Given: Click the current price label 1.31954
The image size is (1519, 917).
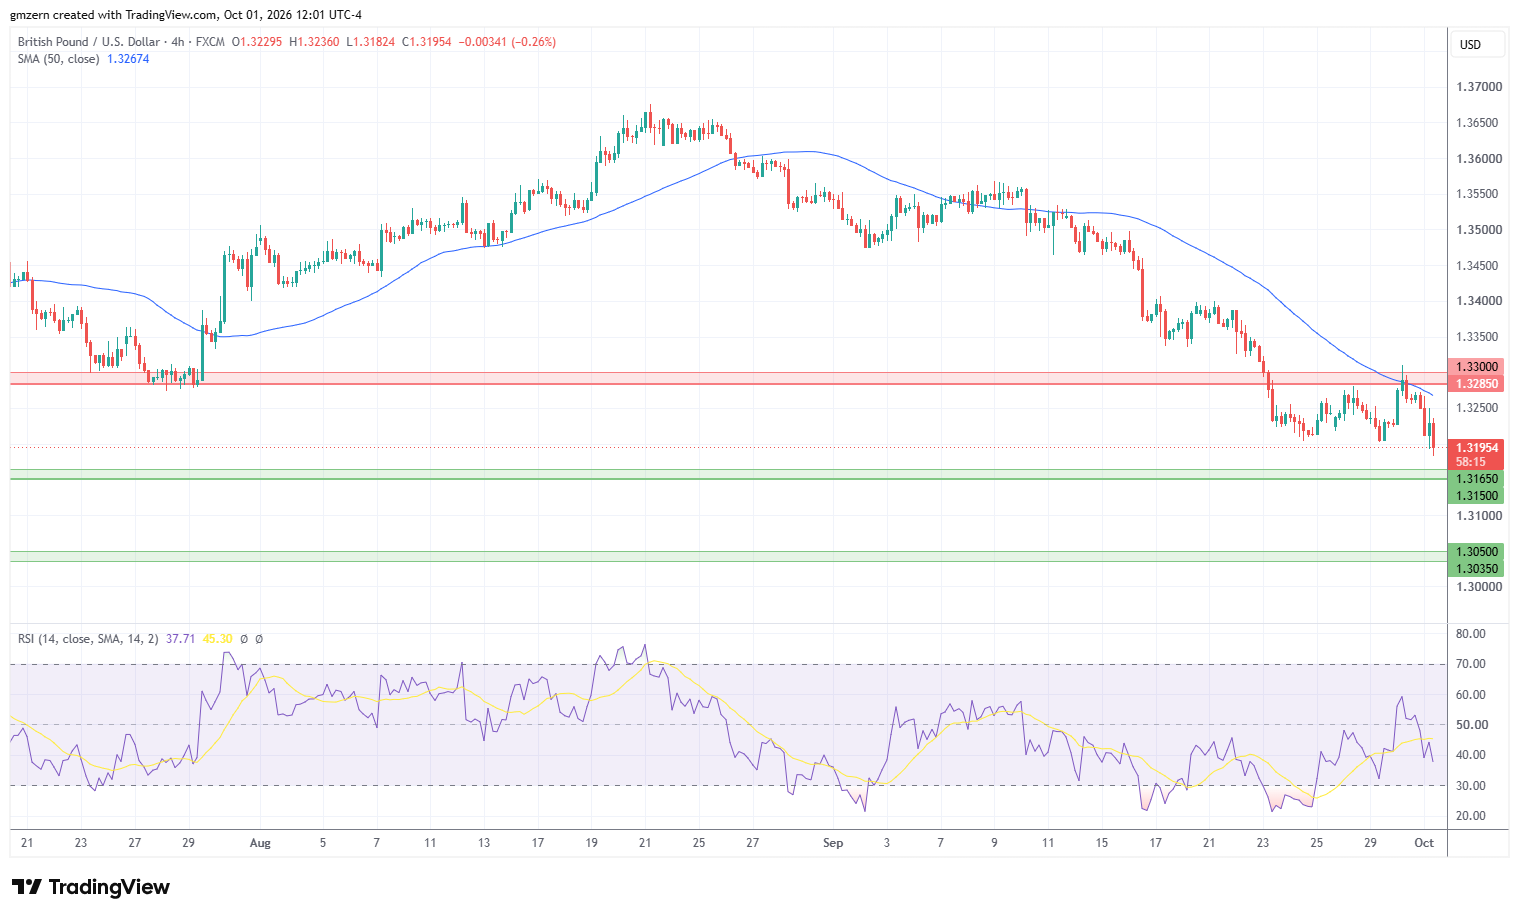Looking at the screenshot, I should [x=1476, y=448].
